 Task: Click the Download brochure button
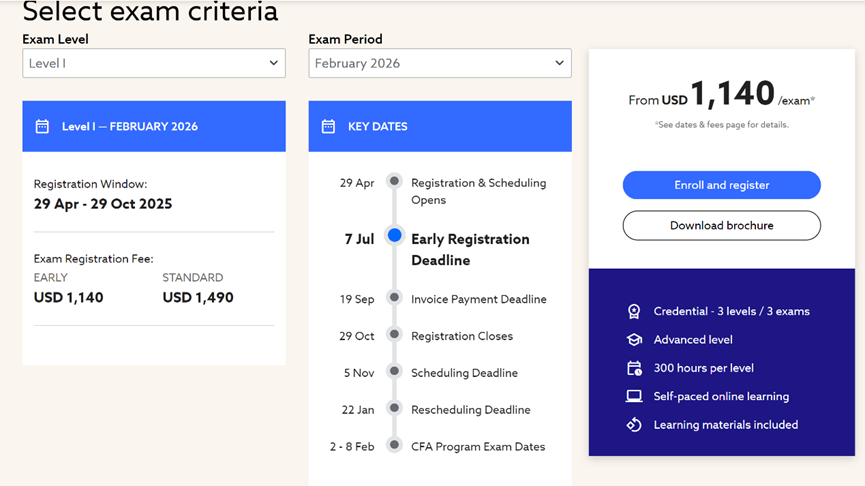tap(721, 226)
